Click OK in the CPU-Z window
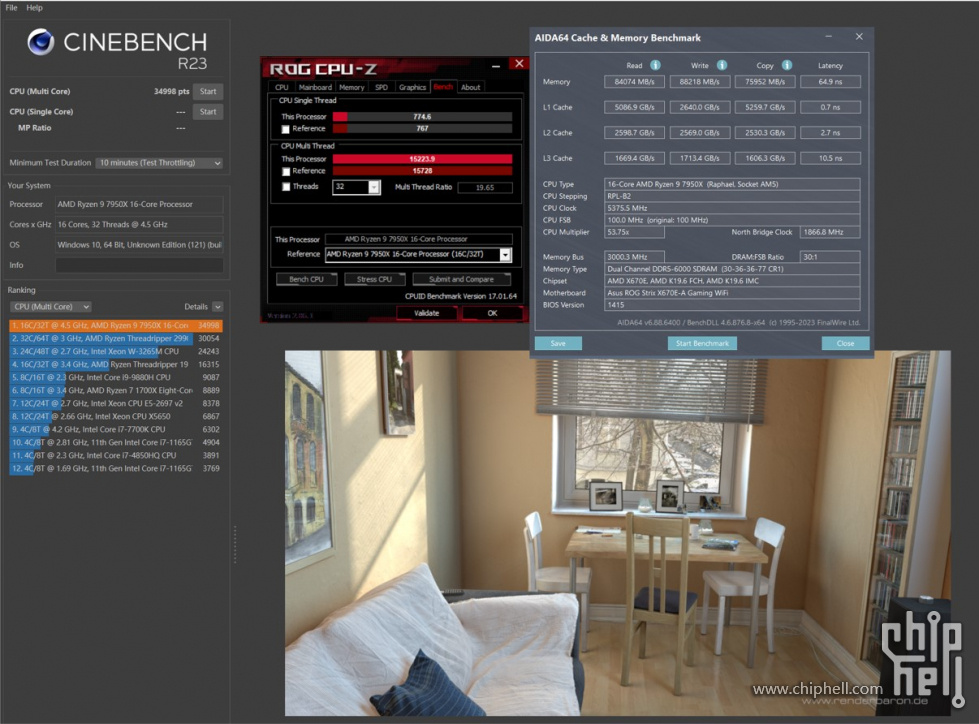979x724 pixels. [493, 313]
